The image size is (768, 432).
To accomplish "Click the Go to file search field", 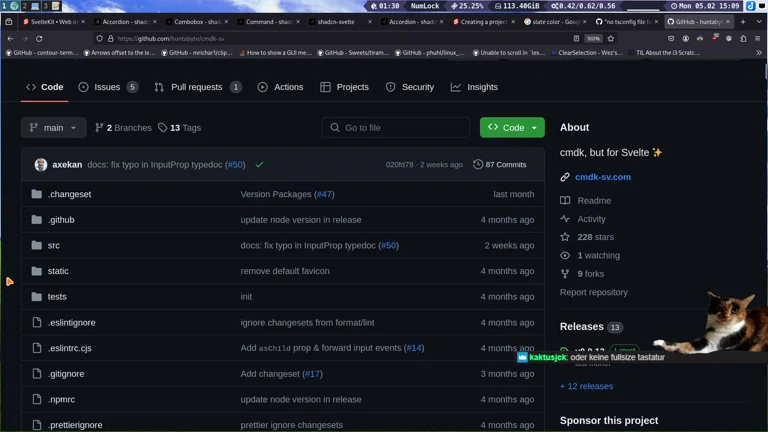I will pyautogui.click(x=396, y=127).
